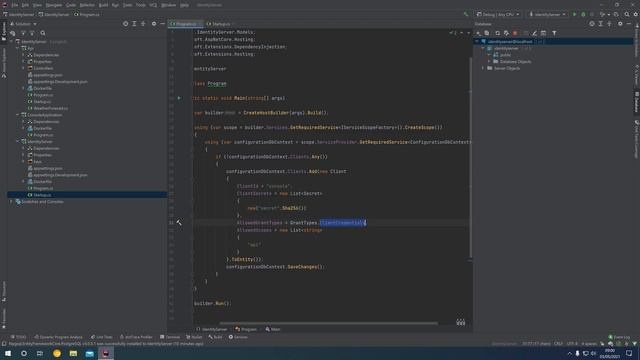Click the search icon in the Solution toolbar
Screen dimensions: 640x360
(43, 33)
